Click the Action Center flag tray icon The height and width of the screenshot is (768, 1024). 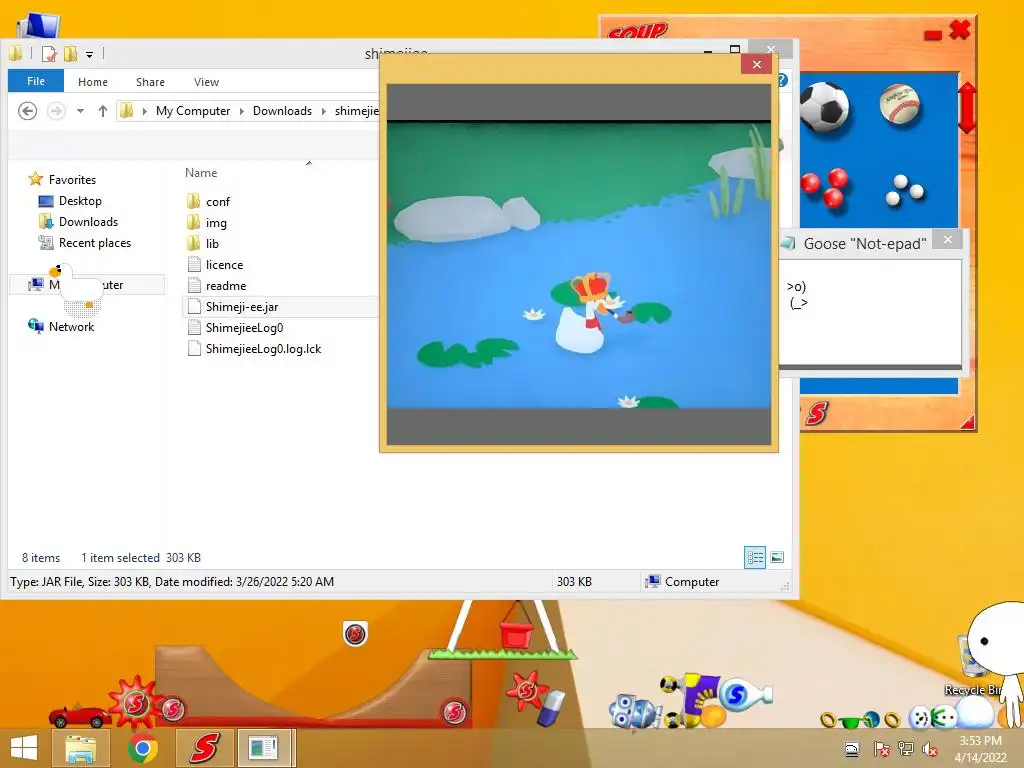[x=882, y=749]
